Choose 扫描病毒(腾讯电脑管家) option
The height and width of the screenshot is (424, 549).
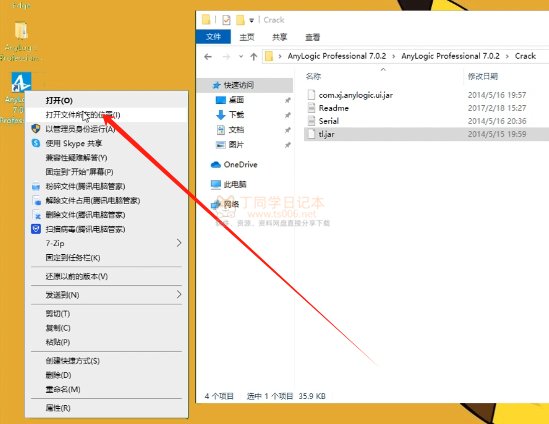click(106, 229)
